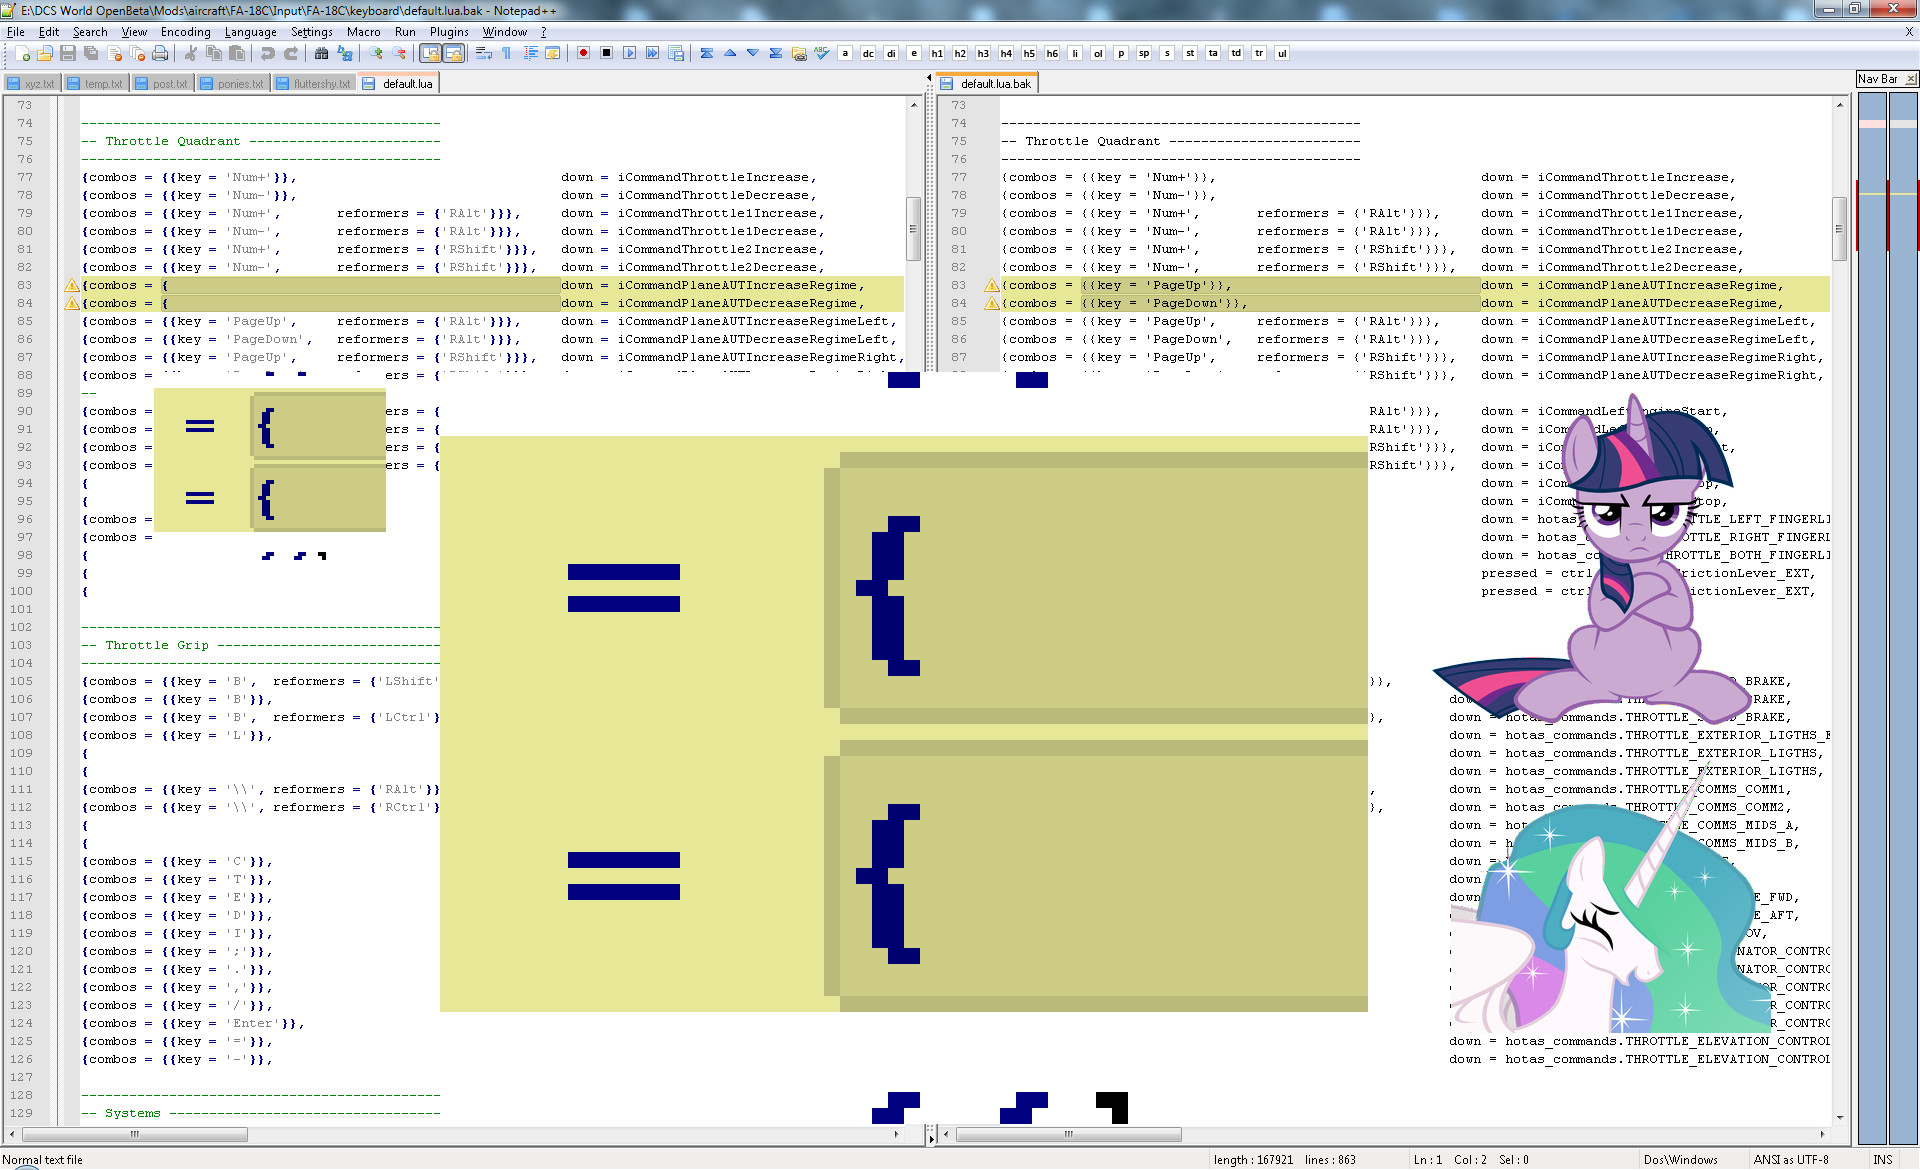
Task: Paste from the clipboard
Action: 236,53
